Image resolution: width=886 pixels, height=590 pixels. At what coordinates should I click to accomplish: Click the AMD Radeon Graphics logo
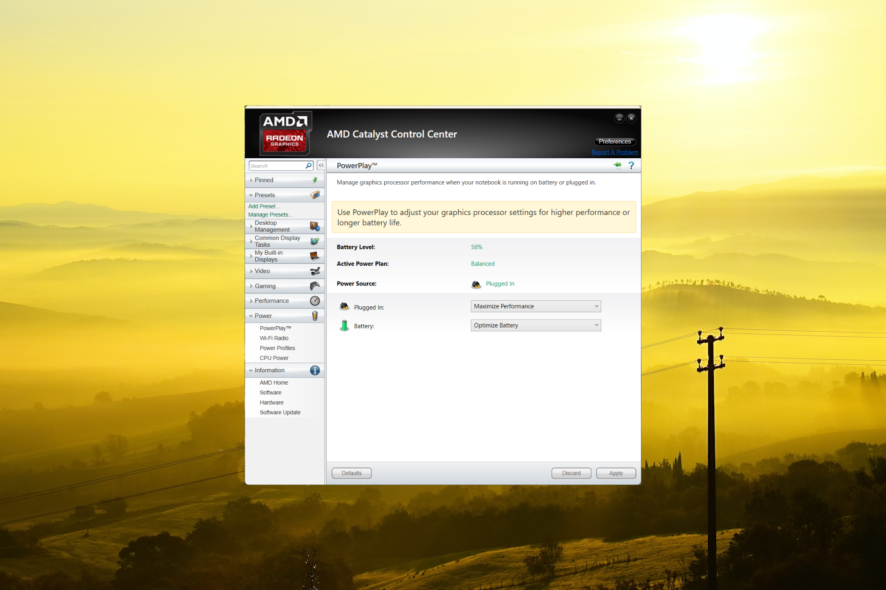(285, 133)
